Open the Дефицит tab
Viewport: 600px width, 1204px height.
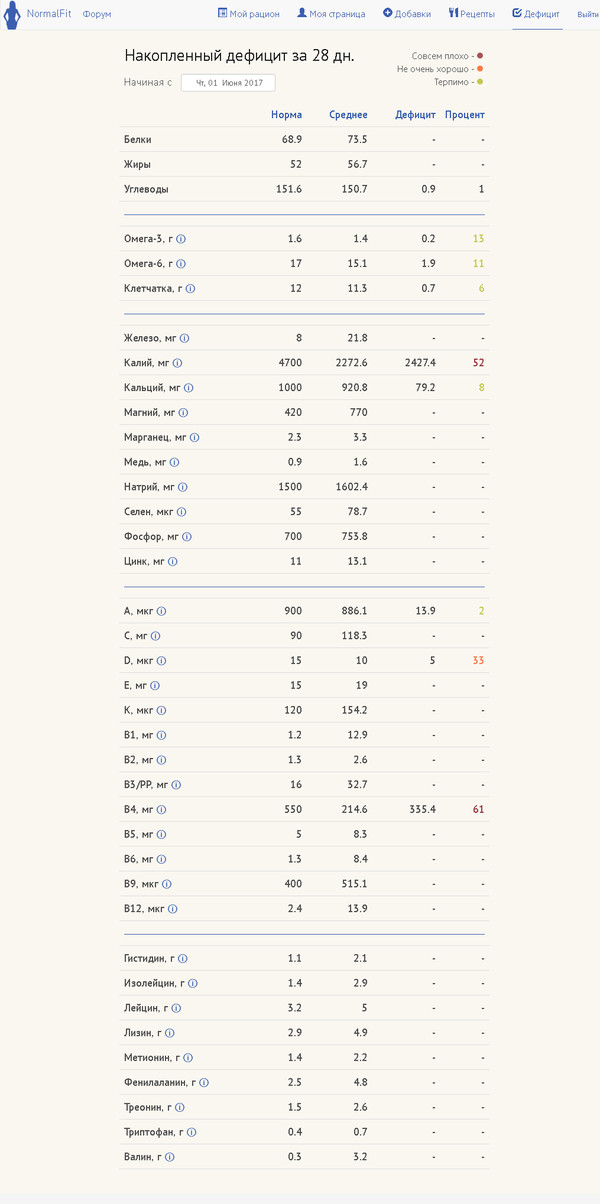click(536, 14)
